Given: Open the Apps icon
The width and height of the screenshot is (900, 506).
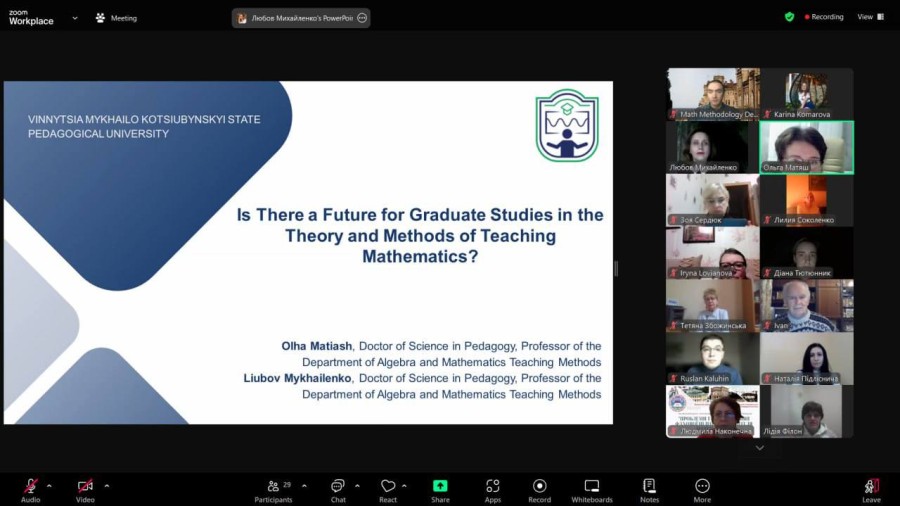Looking at the screenshot, I should pos(492,486).
